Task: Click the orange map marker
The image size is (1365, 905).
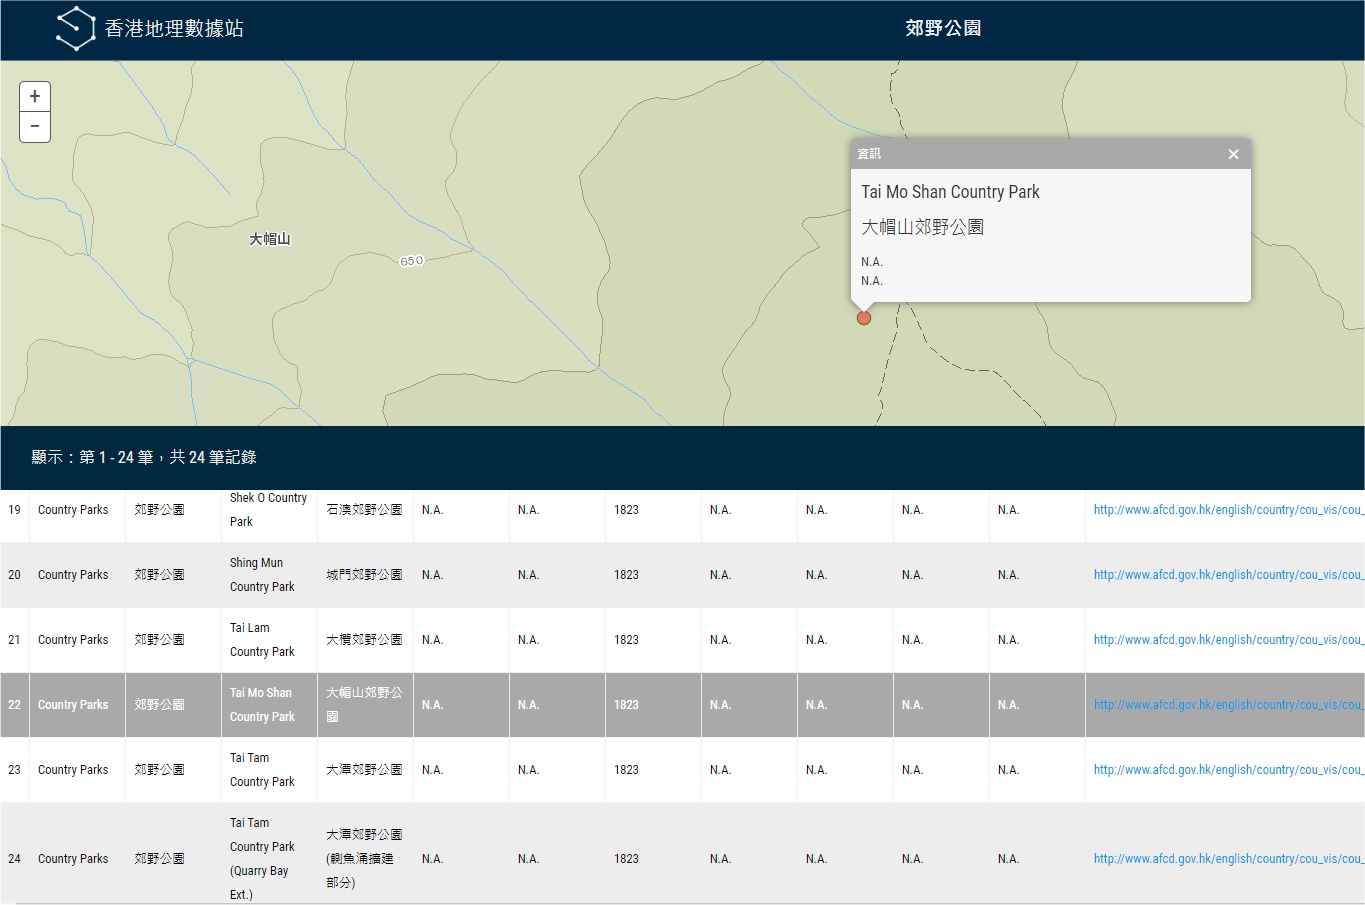Action: tap(864, 318)
